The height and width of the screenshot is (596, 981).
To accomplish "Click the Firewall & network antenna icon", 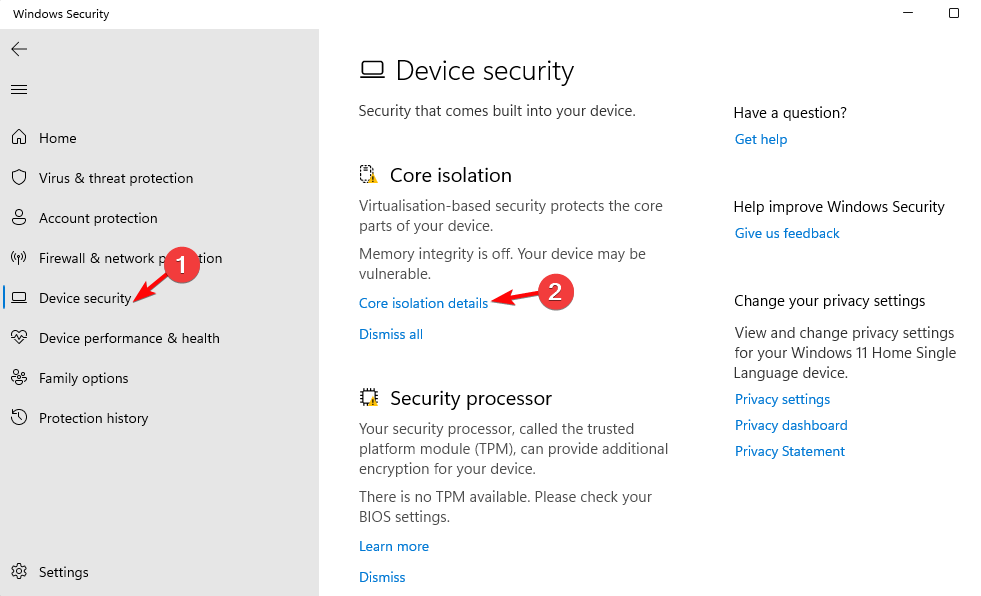I will pyautogui.click(x=19, y=258).
